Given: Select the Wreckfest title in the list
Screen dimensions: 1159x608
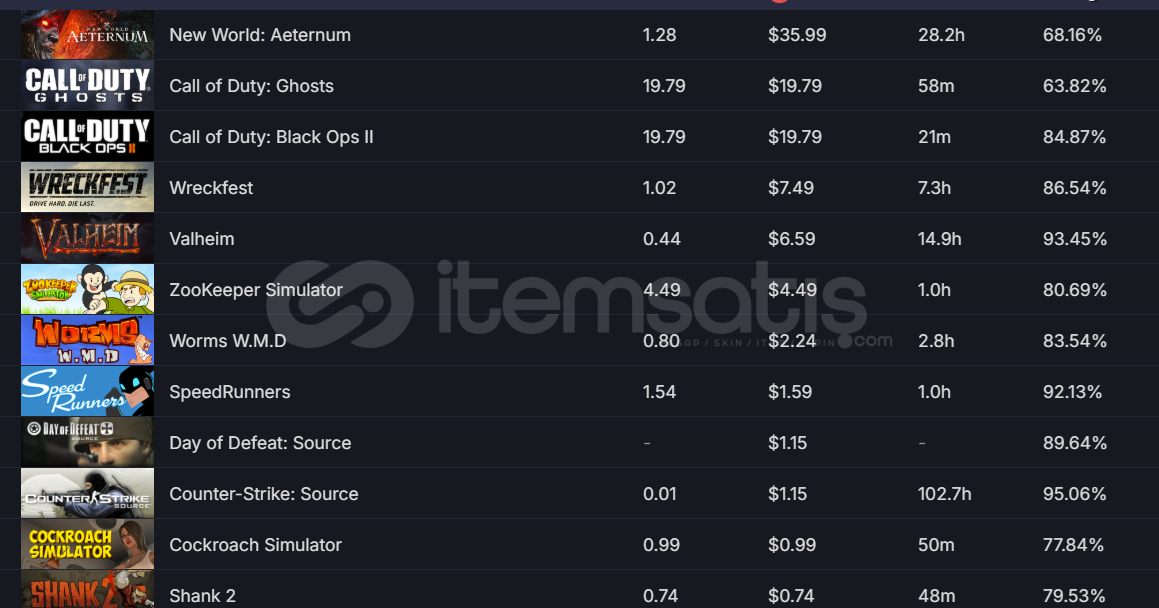Looking at the screenshot, I should 211,188.
